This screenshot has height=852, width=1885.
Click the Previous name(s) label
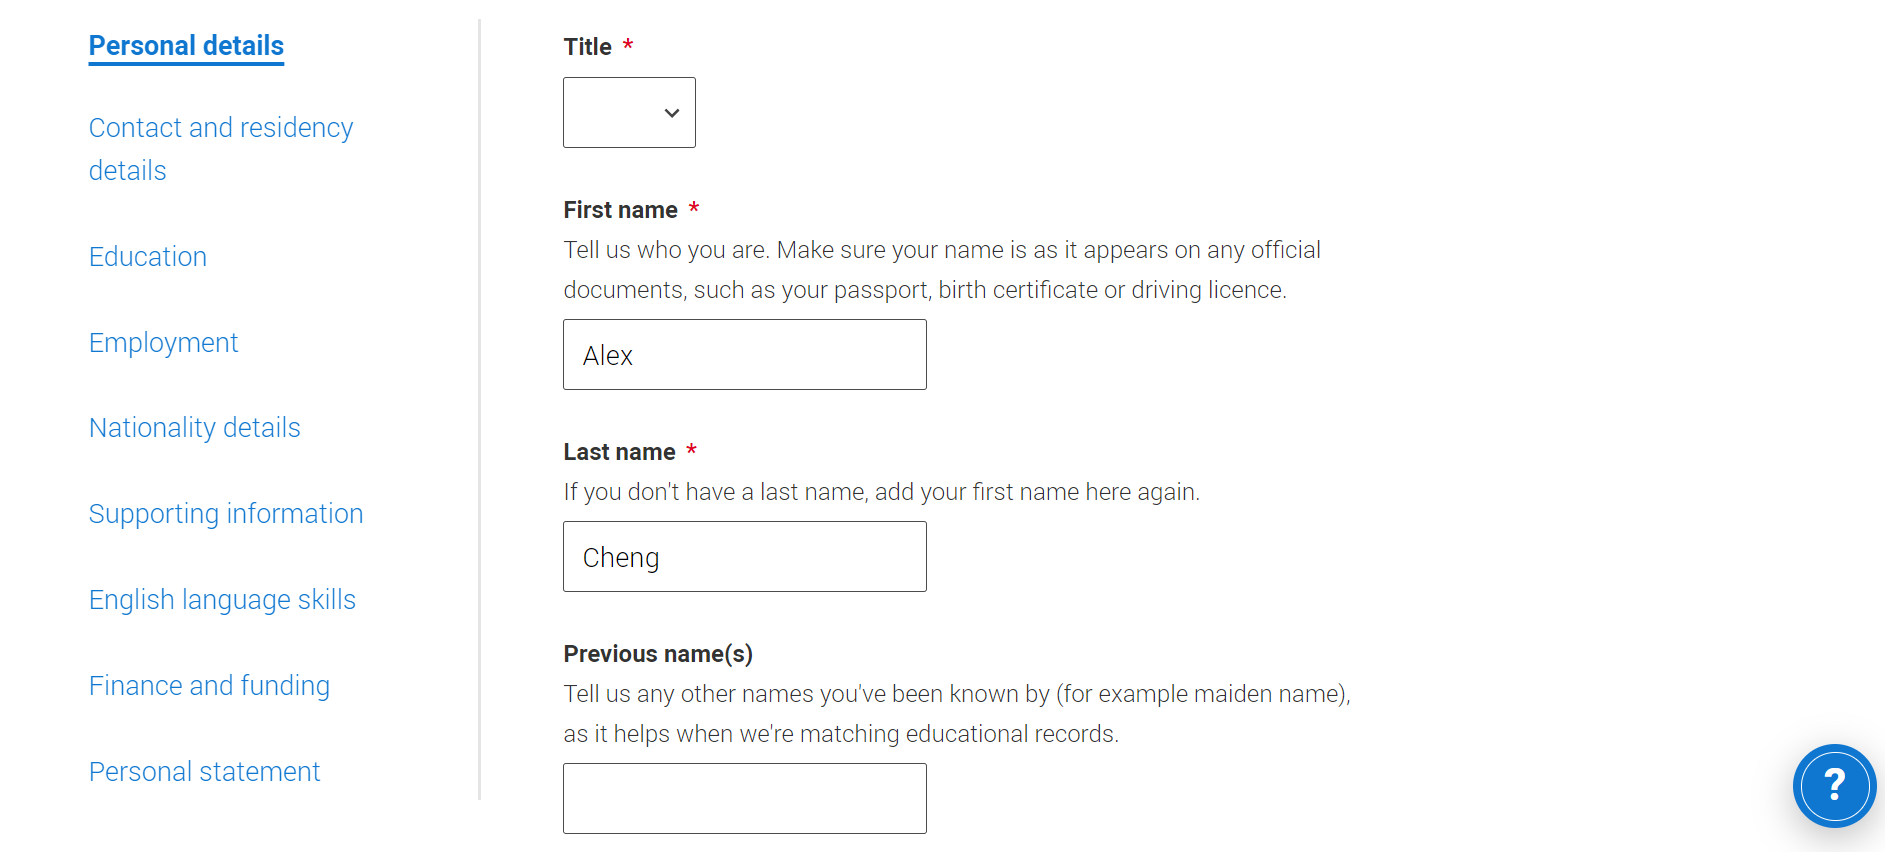pyautogui.click(x=658, y=654)
